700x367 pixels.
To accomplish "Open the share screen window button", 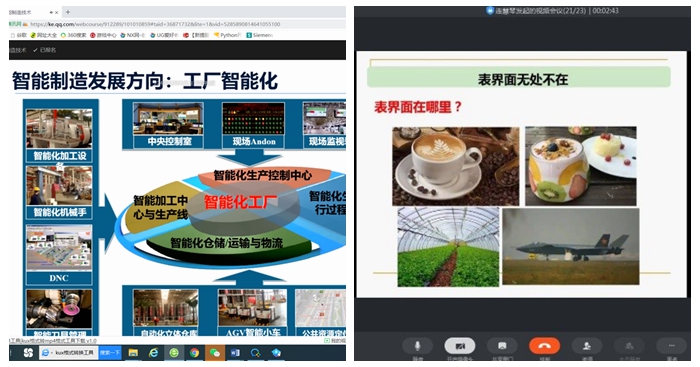I will point(502,346).
